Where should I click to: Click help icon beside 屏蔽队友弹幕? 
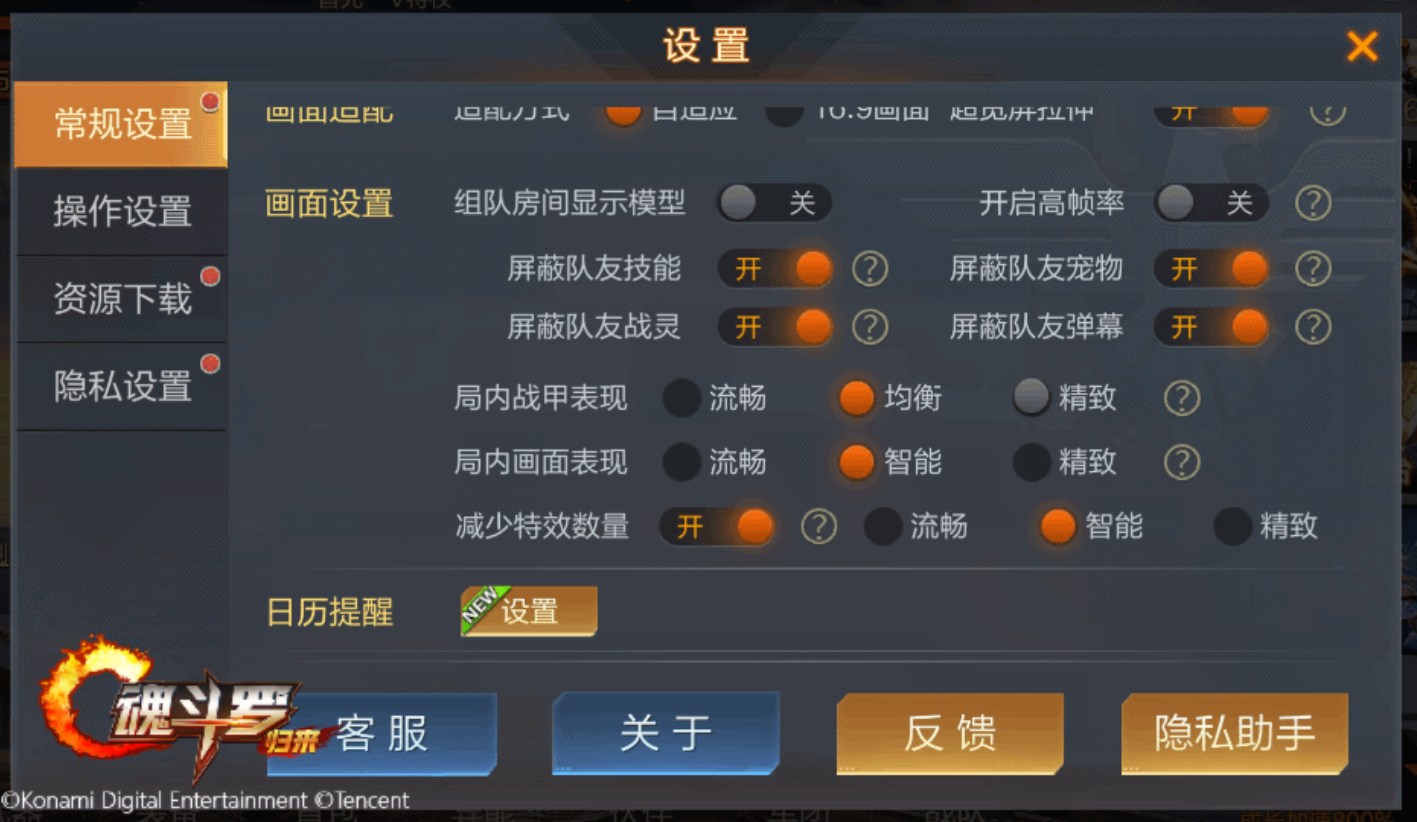1313,327
